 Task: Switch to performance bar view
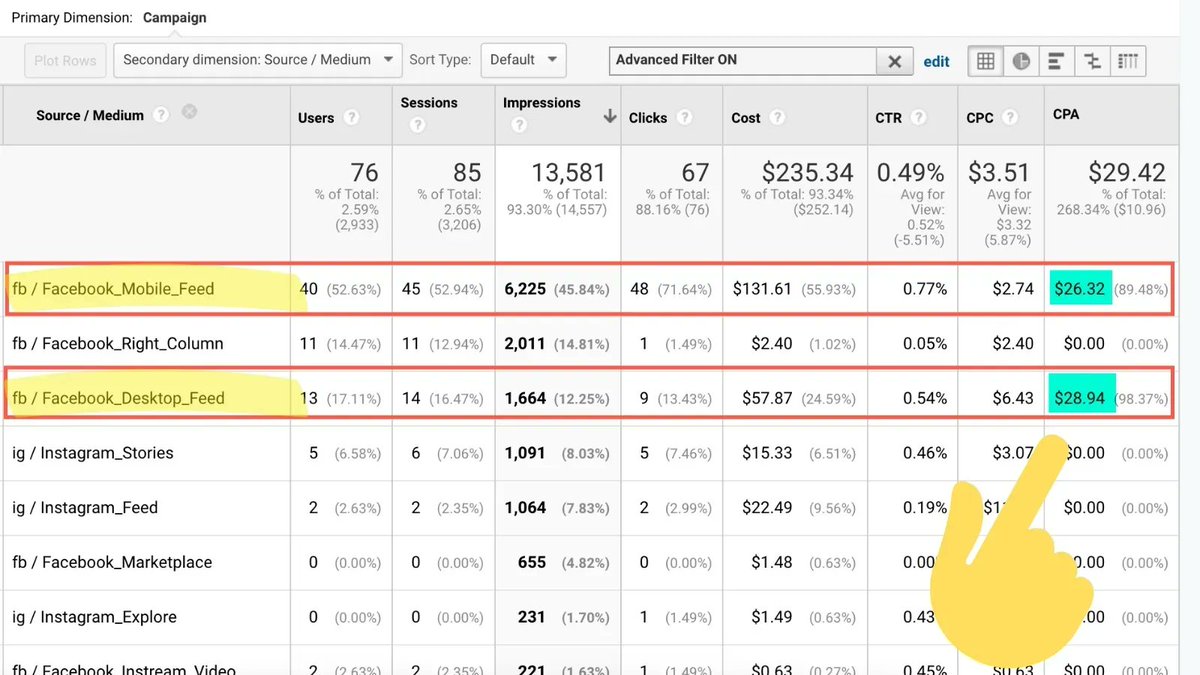[x=1056, y=61]
